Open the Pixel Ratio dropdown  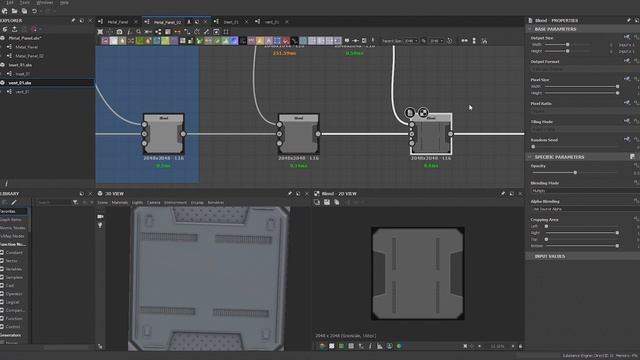585,111
